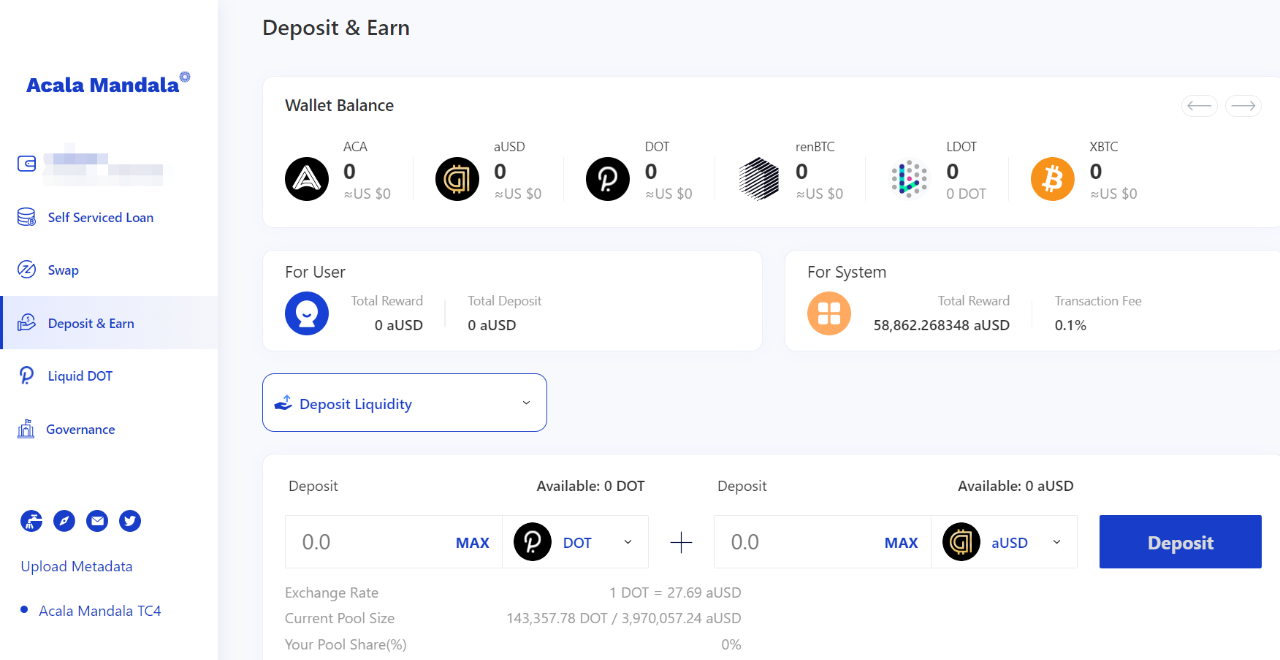This screenshot has height=660, width=1280.
Task: Click the For System grid icon
Action: pyautogui.click(x=829, y=313)
